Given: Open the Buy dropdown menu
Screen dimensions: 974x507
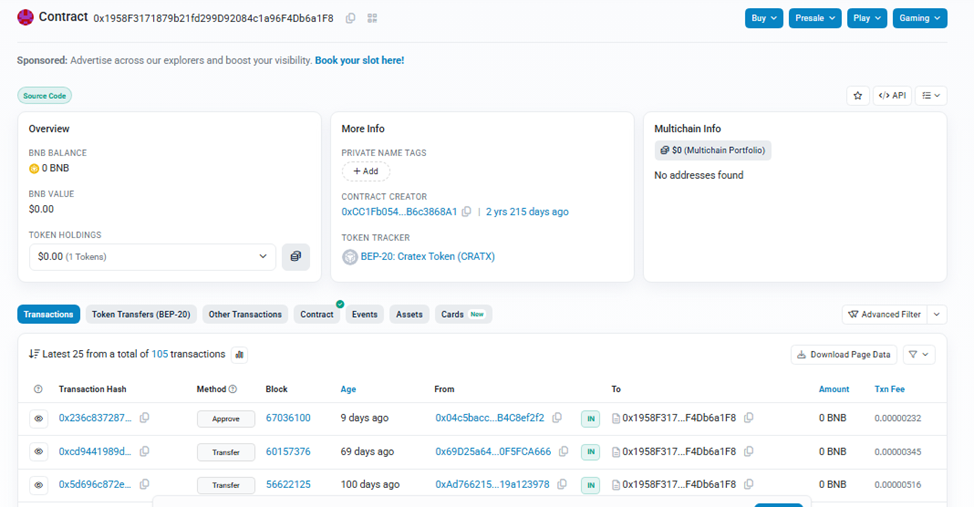Looking at the screenshot, I should 764,18.
